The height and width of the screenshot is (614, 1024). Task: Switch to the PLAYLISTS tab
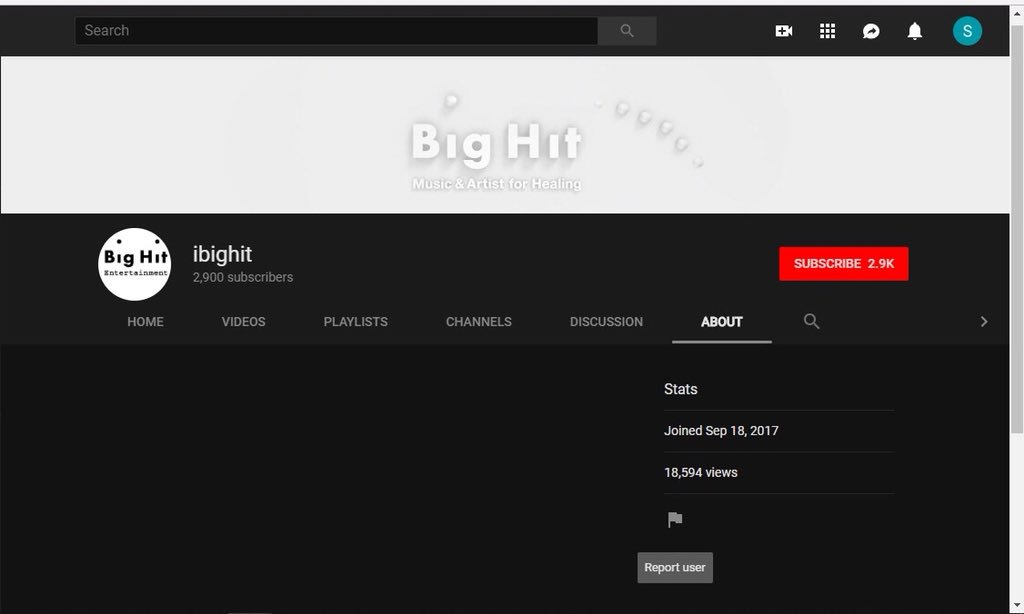pos(356,321)
